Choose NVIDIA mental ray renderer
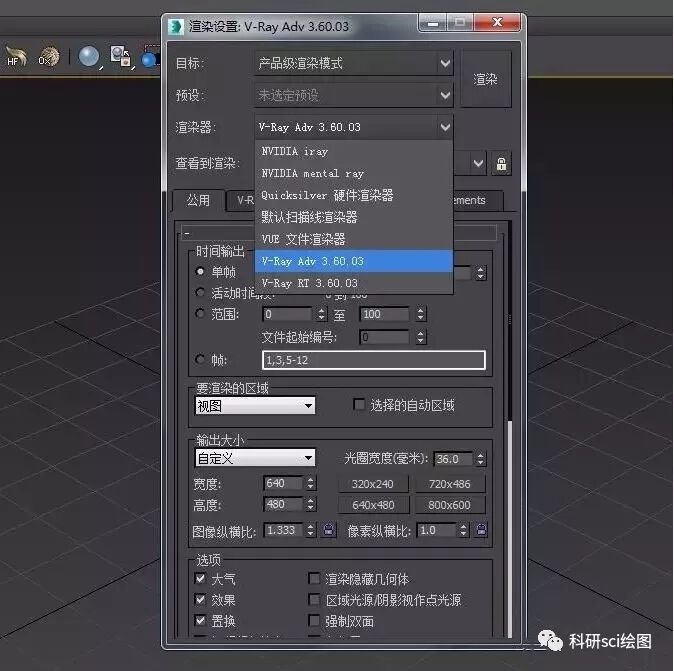 (354, 173)
